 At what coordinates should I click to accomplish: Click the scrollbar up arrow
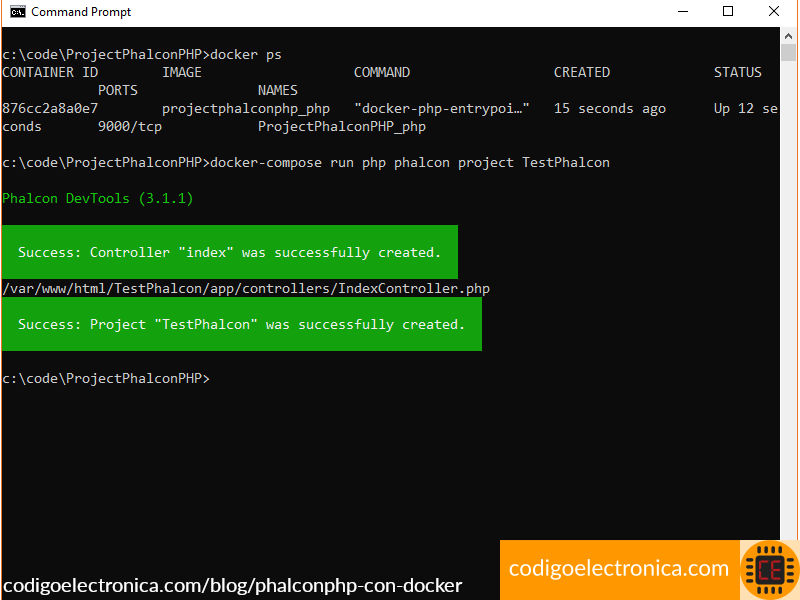click(788, 36)
